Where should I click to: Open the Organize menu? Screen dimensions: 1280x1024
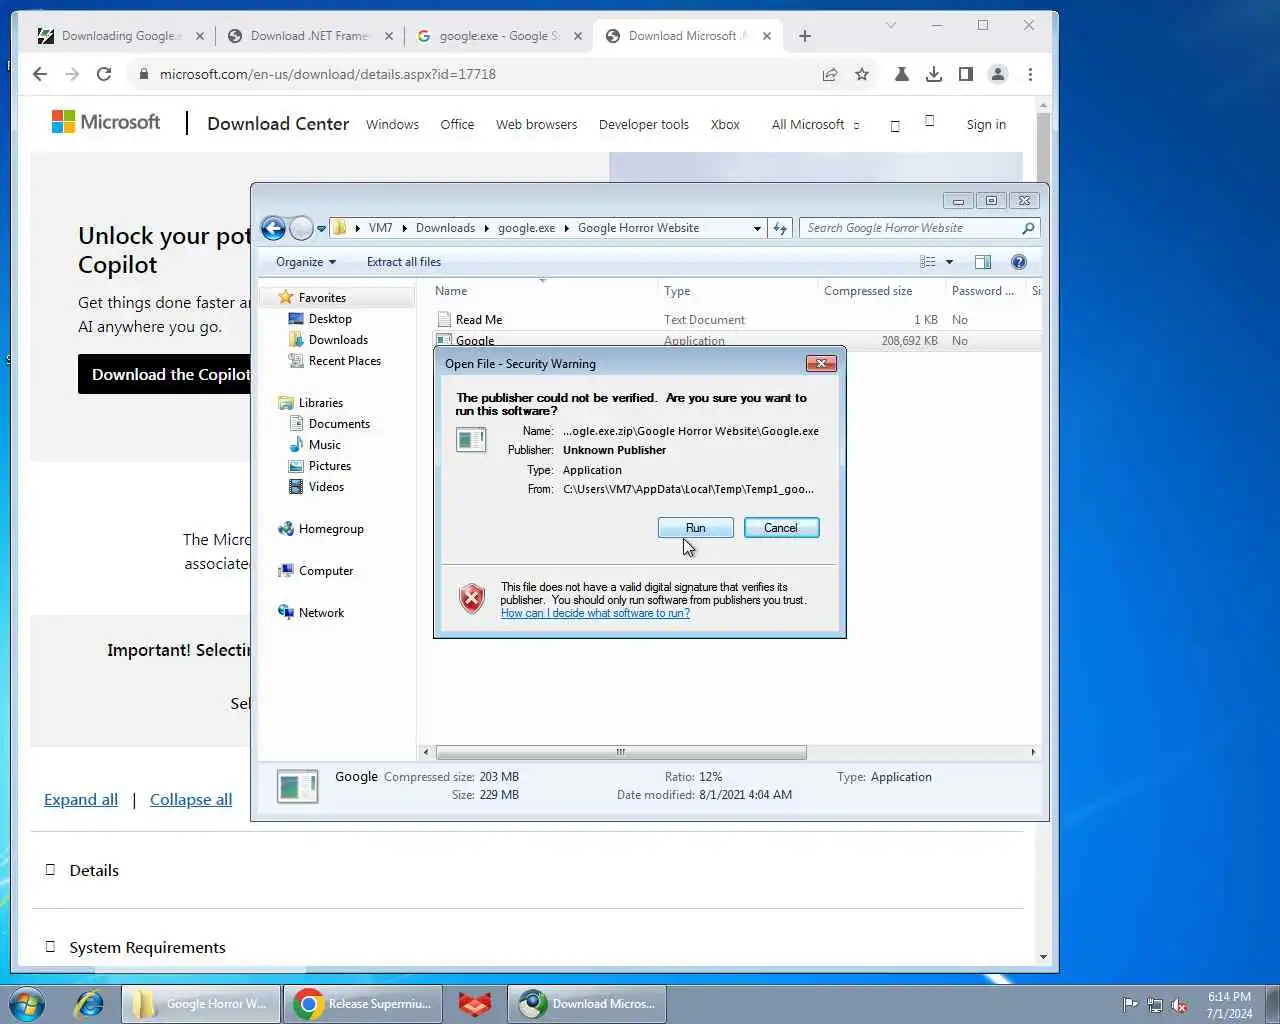point(306,262)
